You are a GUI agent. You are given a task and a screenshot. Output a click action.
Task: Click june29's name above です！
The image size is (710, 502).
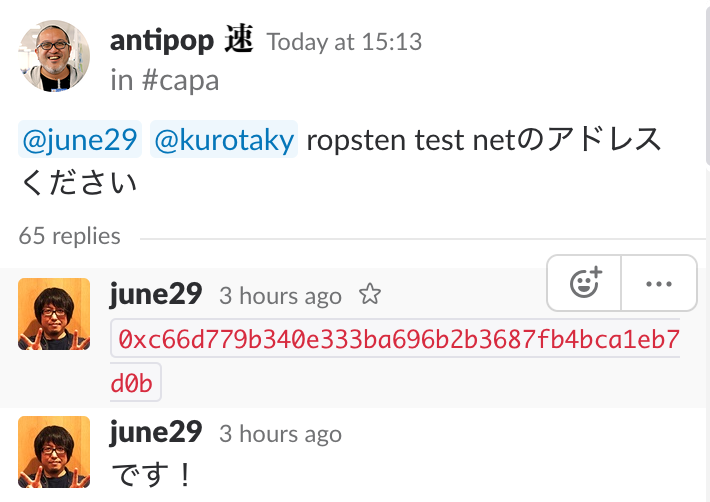click(x=156, y=433)
